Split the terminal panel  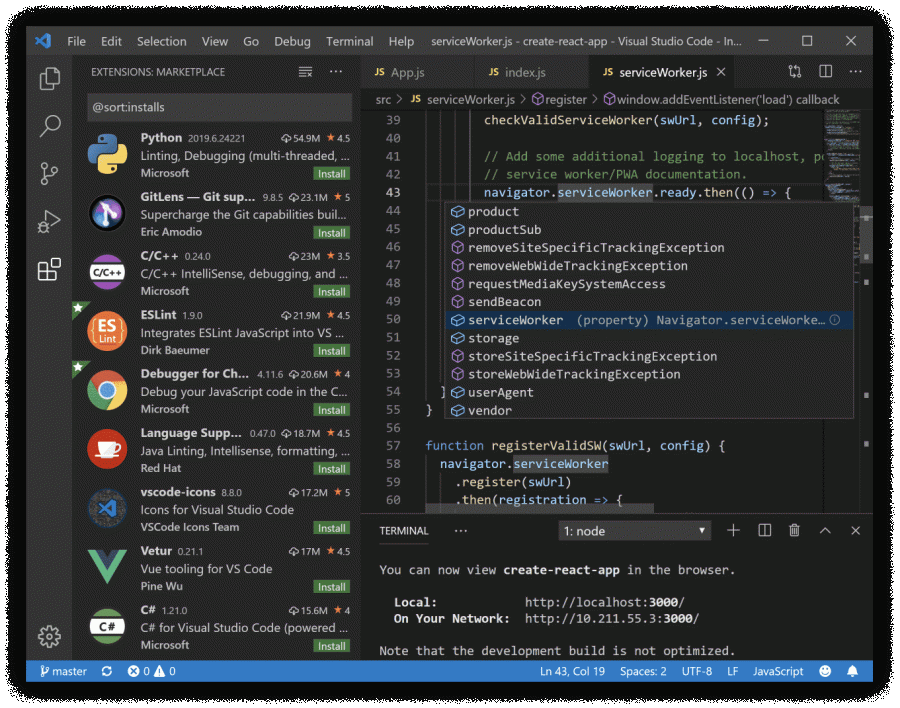pos(765,531)
